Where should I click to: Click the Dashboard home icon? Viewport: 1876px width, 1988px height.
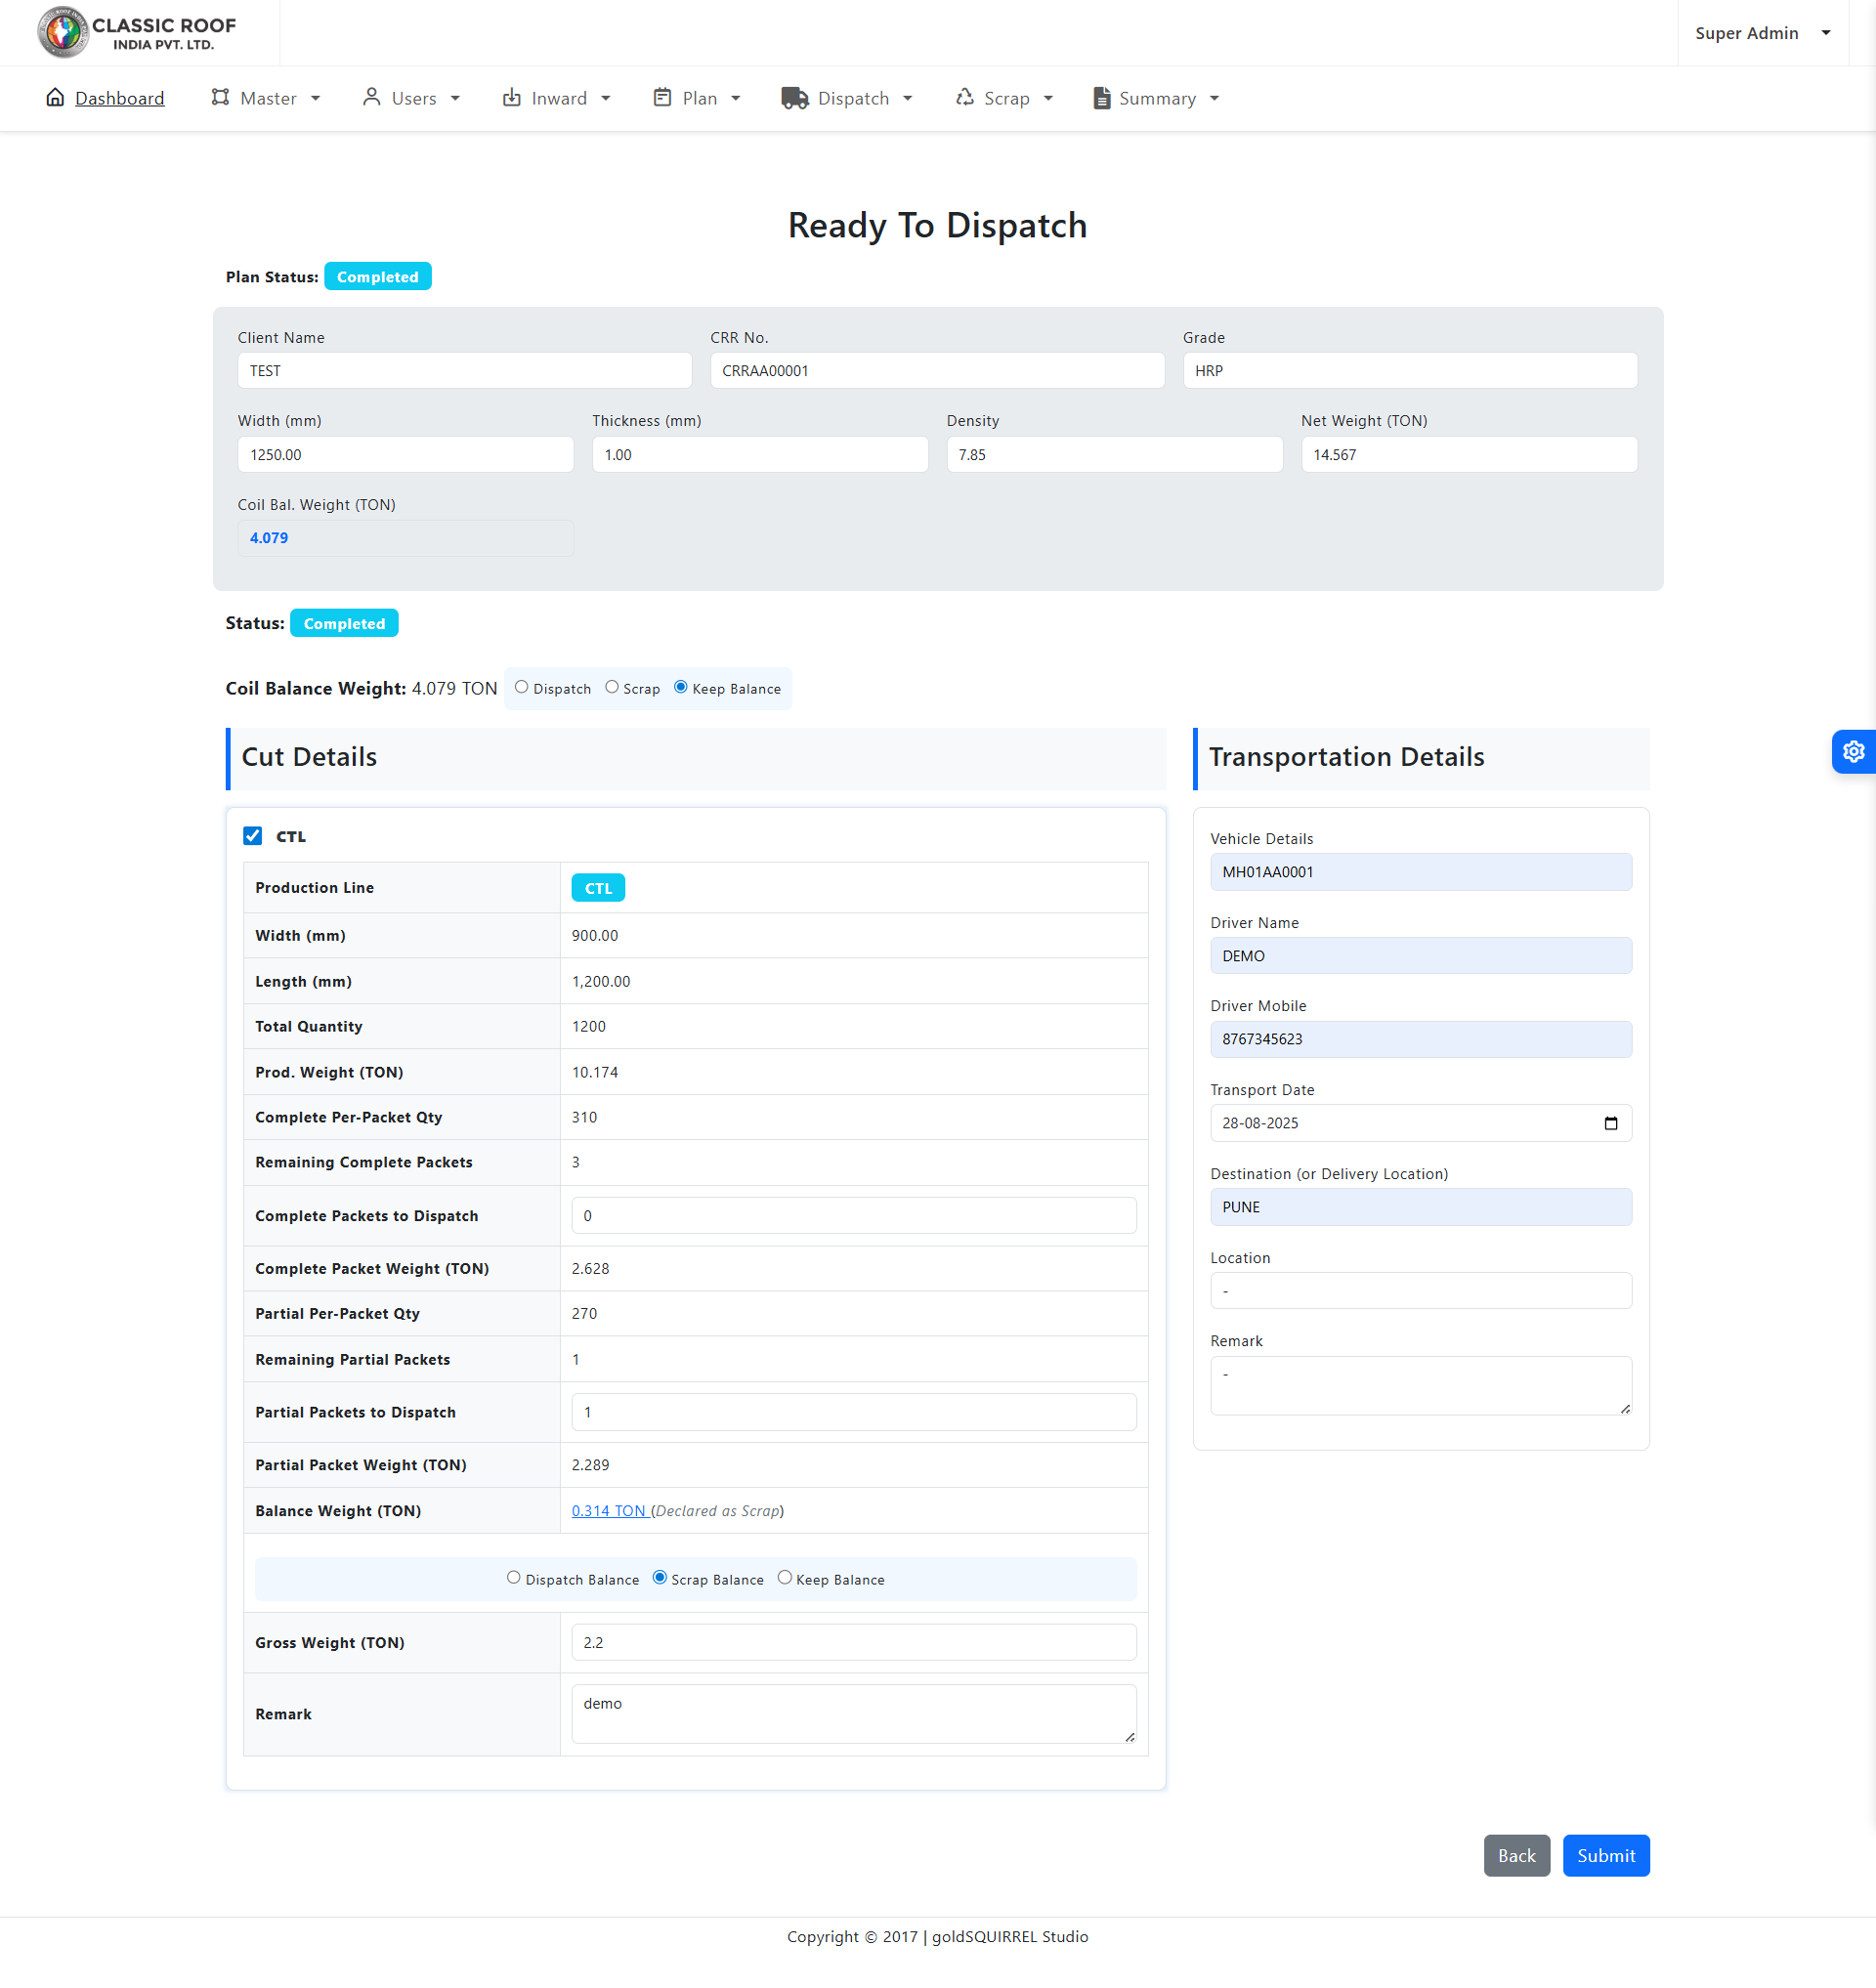55,98
